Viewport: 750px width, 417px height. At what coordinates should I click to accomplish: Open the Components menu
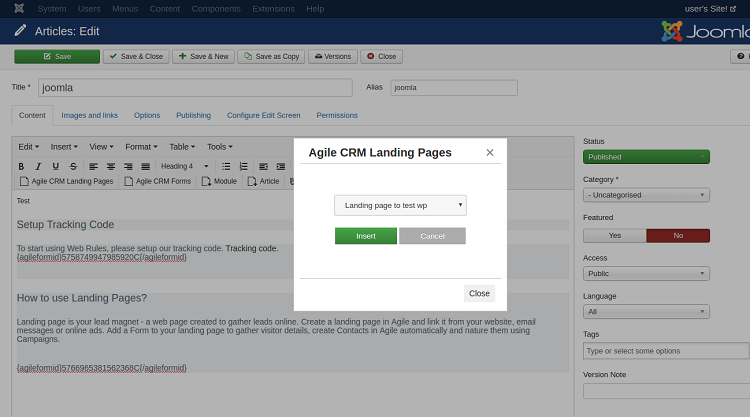click(216, 9)
